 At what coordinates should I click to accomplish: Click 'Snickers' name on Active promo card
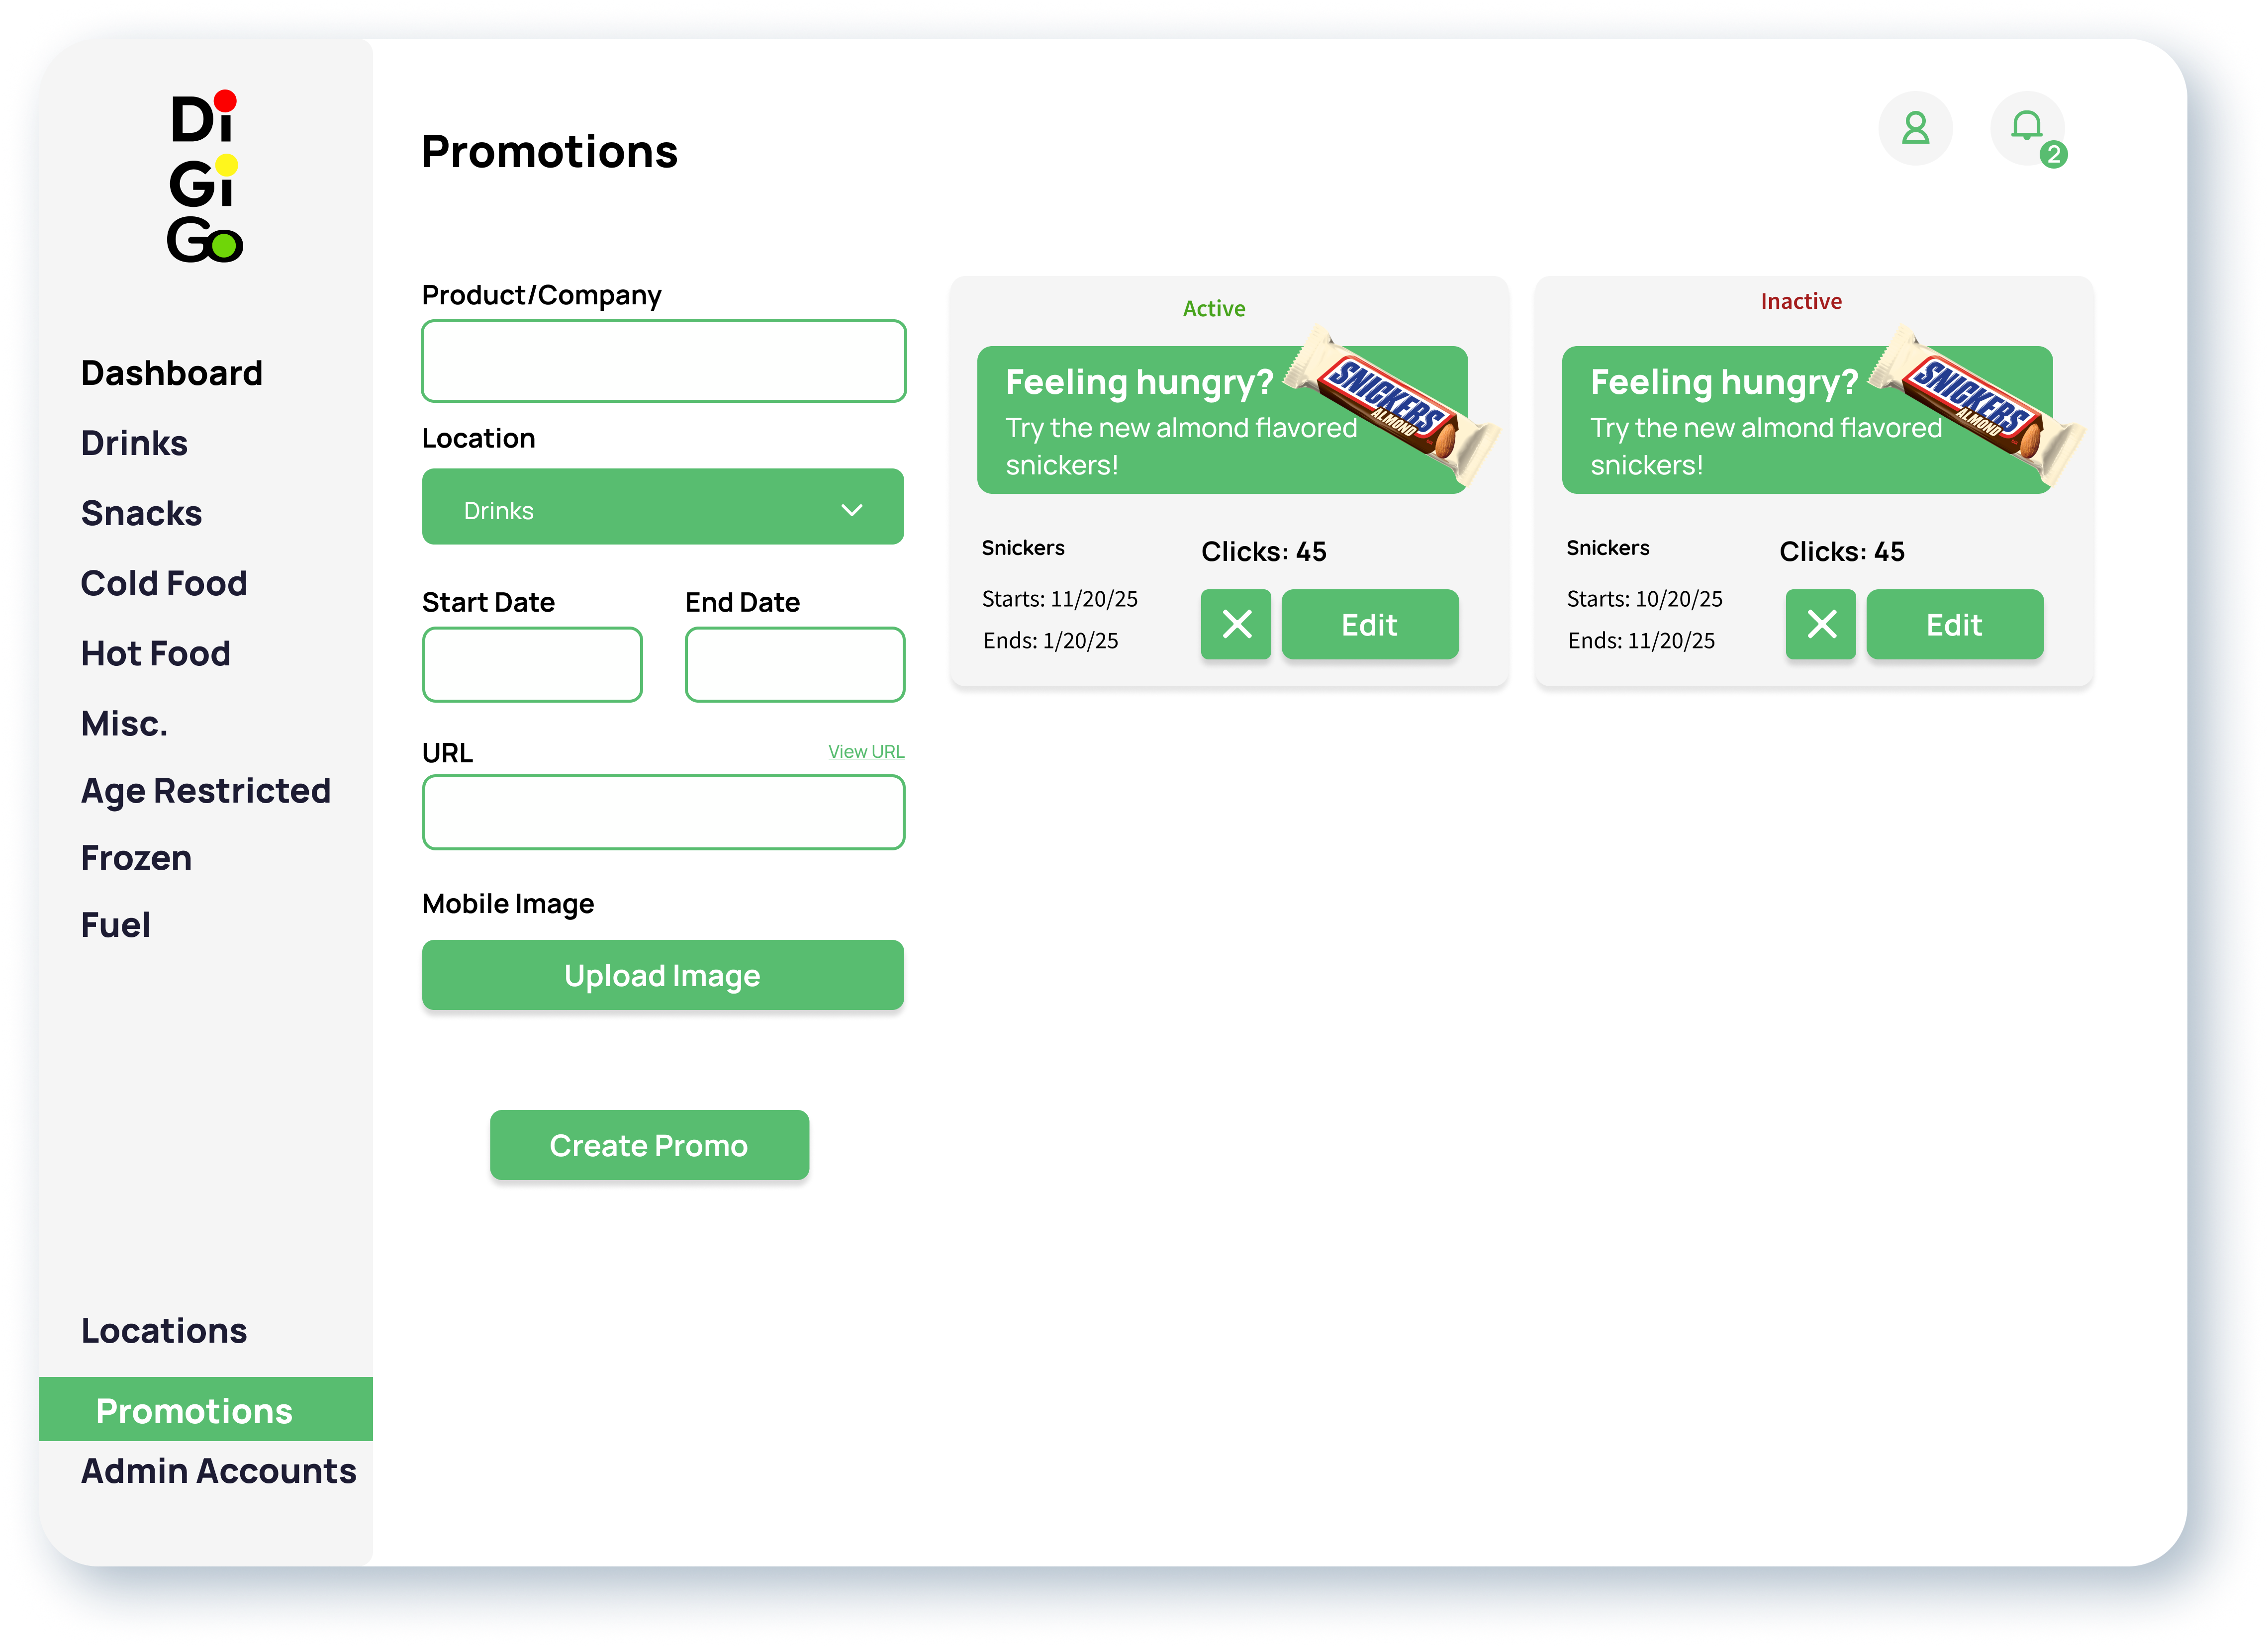[x=1023, y=548]
